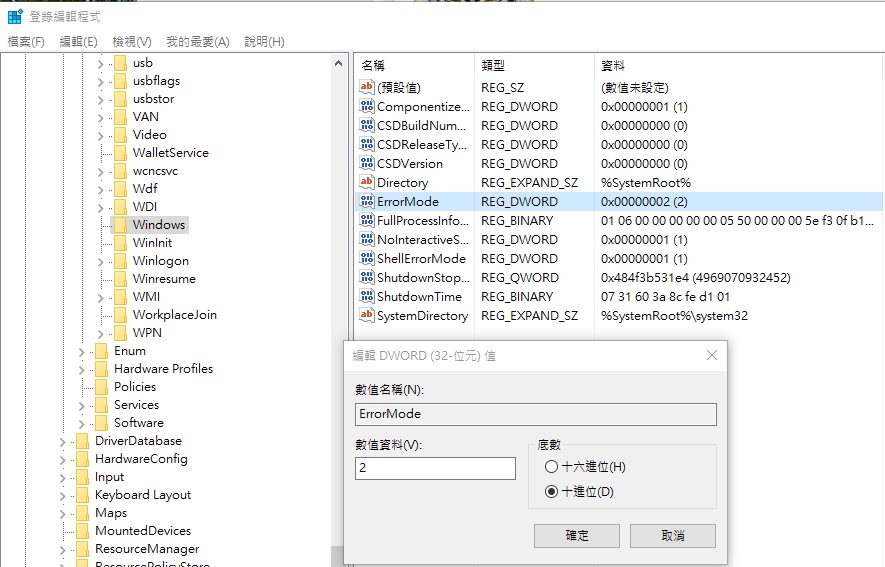The height and width of the screenshot is (567, 885).
Task: Open the 我的最愛(A) favorites menu
Action: pos(197,41)
